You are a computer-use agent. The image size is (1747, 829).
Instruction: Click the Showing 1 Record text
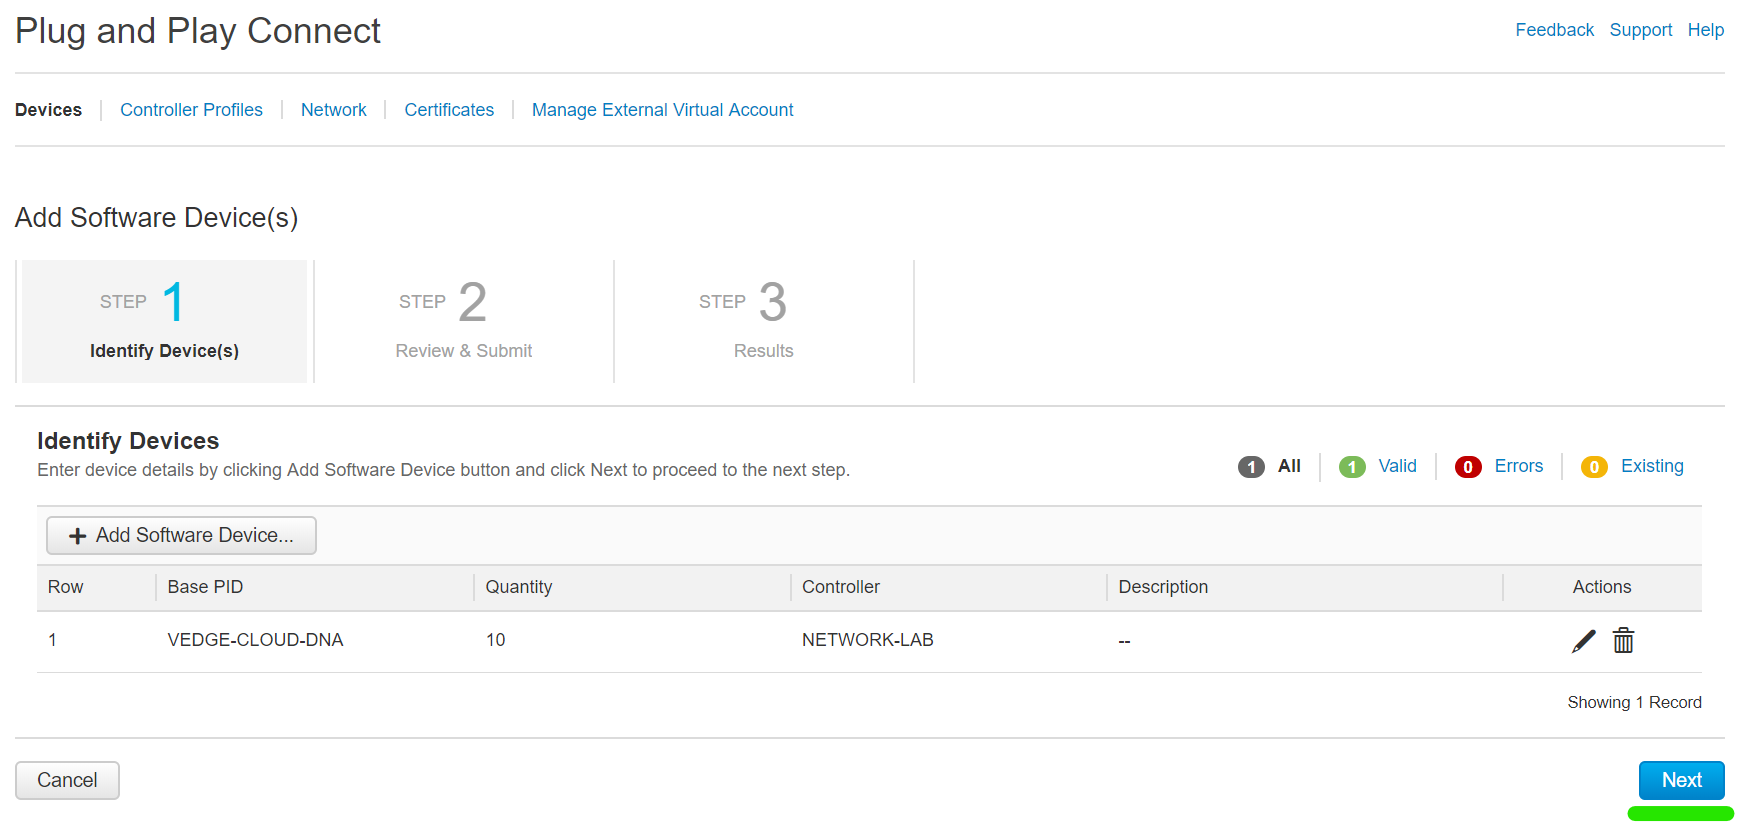pyautogui.click(x=1634, y=702)
